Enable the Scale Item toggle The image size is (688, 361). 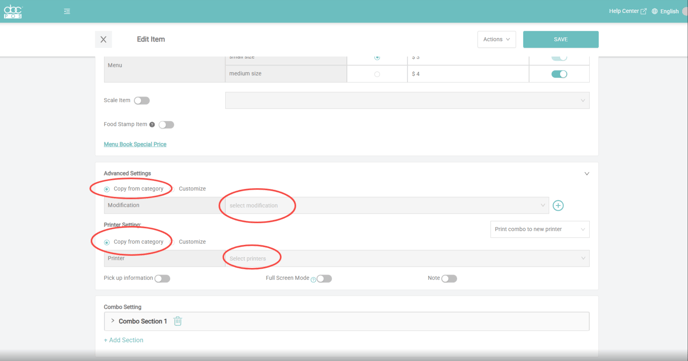tap(142, 100)
